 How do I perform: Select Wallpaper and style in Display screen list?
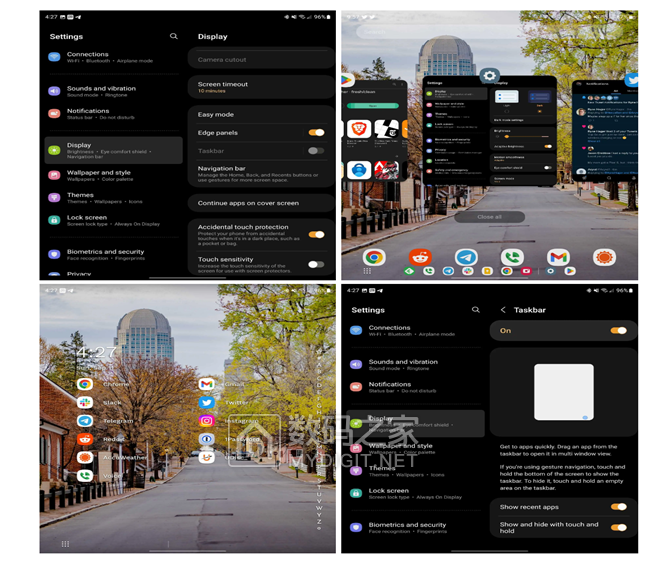click(x=113, y=175)
